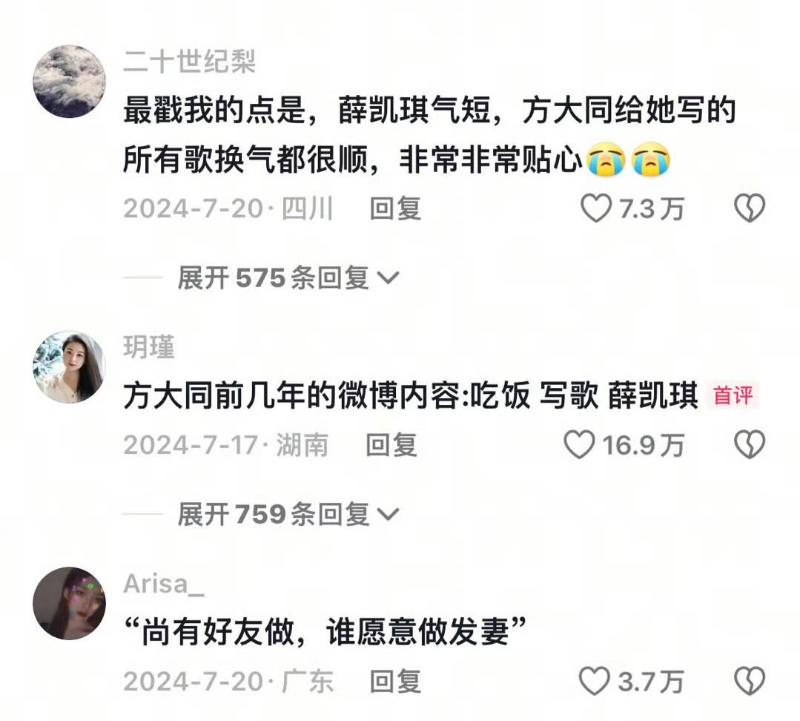The width and height of the screenshot is (800, 721).
Task: Tap the 首评 badge on 玥瑾's comment
Action: 733,395
